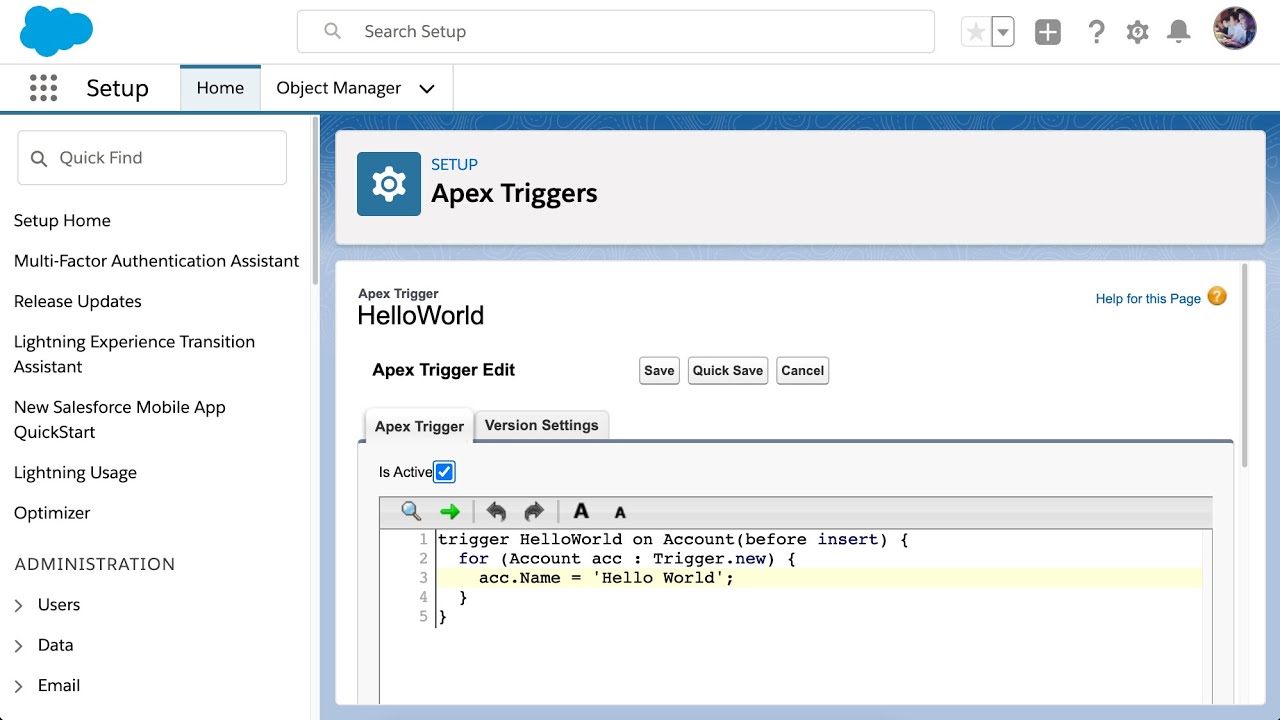Open Lightning Experience Transition Assistant
The width and height of the screenshot is (1280, 720).
134,354
